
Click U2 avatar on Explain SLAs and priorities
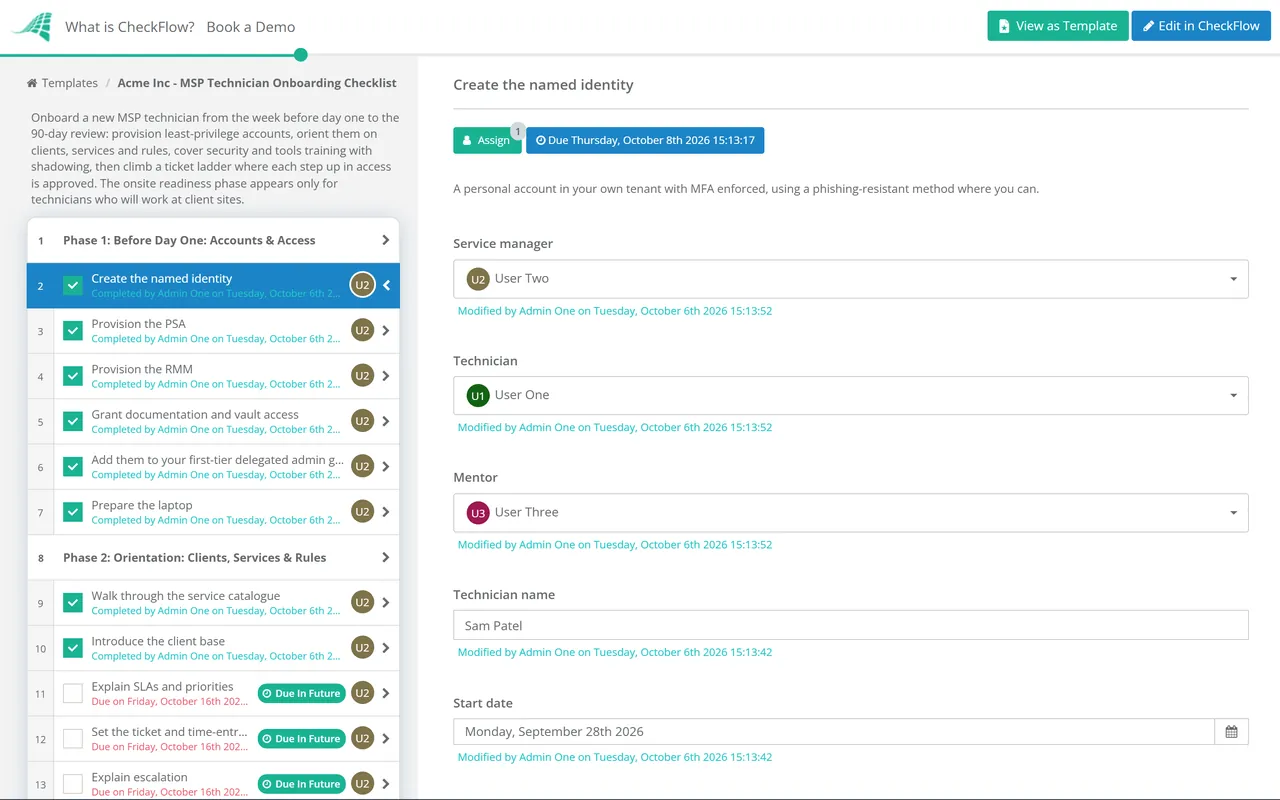point(362,693)
